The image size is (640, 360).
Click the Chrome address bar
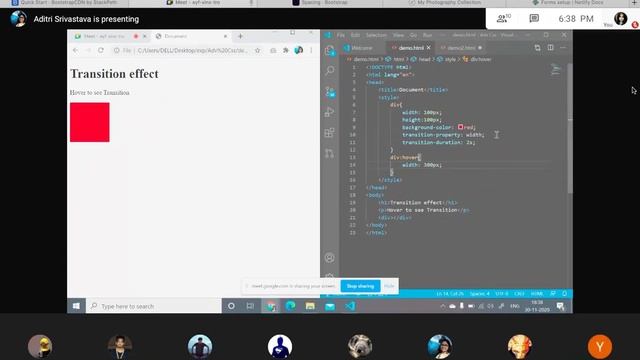(186, 51)
